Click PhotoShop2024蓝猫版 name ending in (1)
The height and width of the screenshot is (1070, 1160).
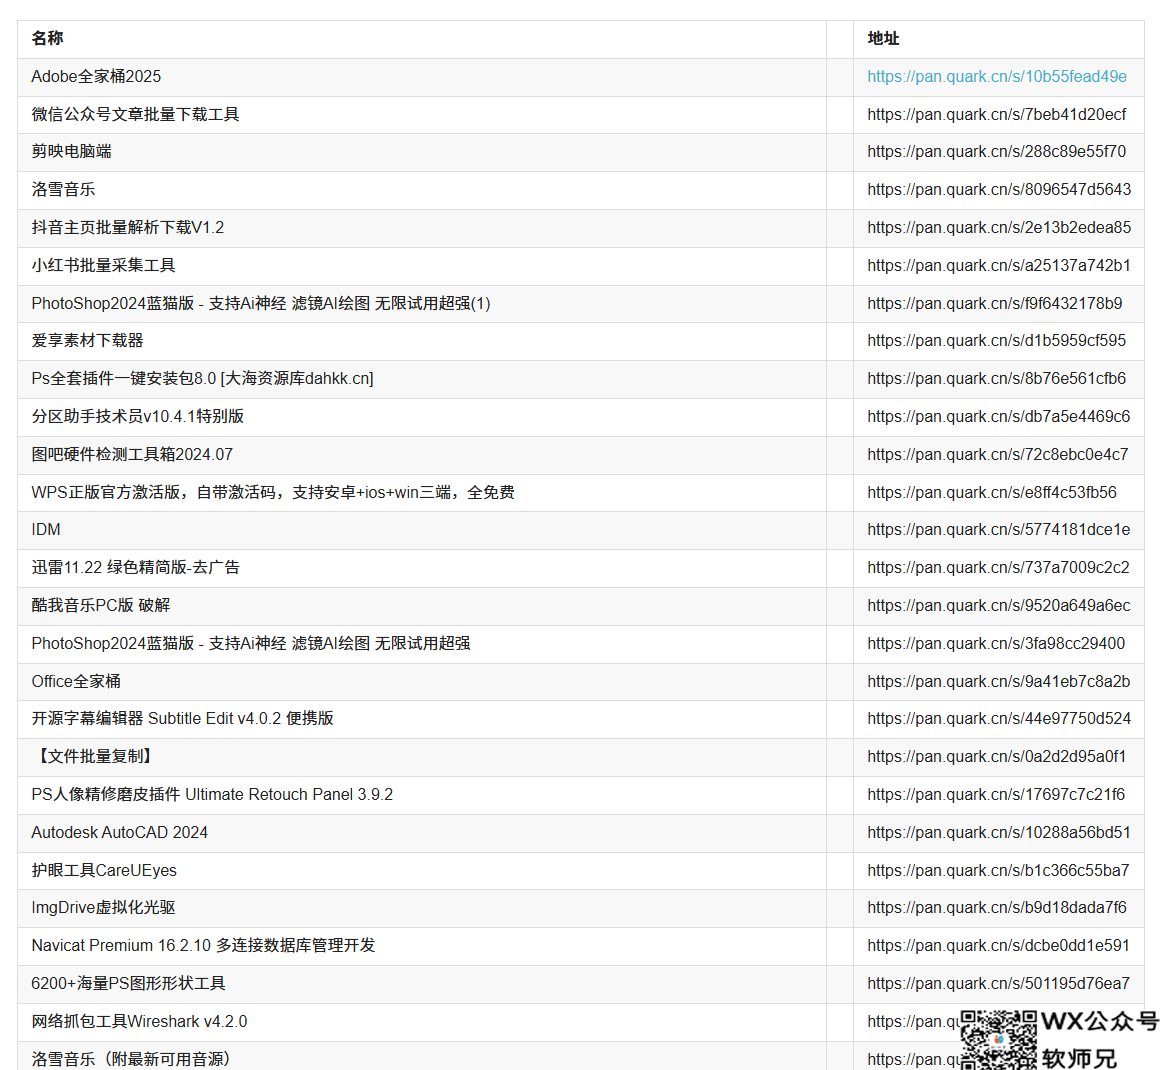click(x=261, y=303)
